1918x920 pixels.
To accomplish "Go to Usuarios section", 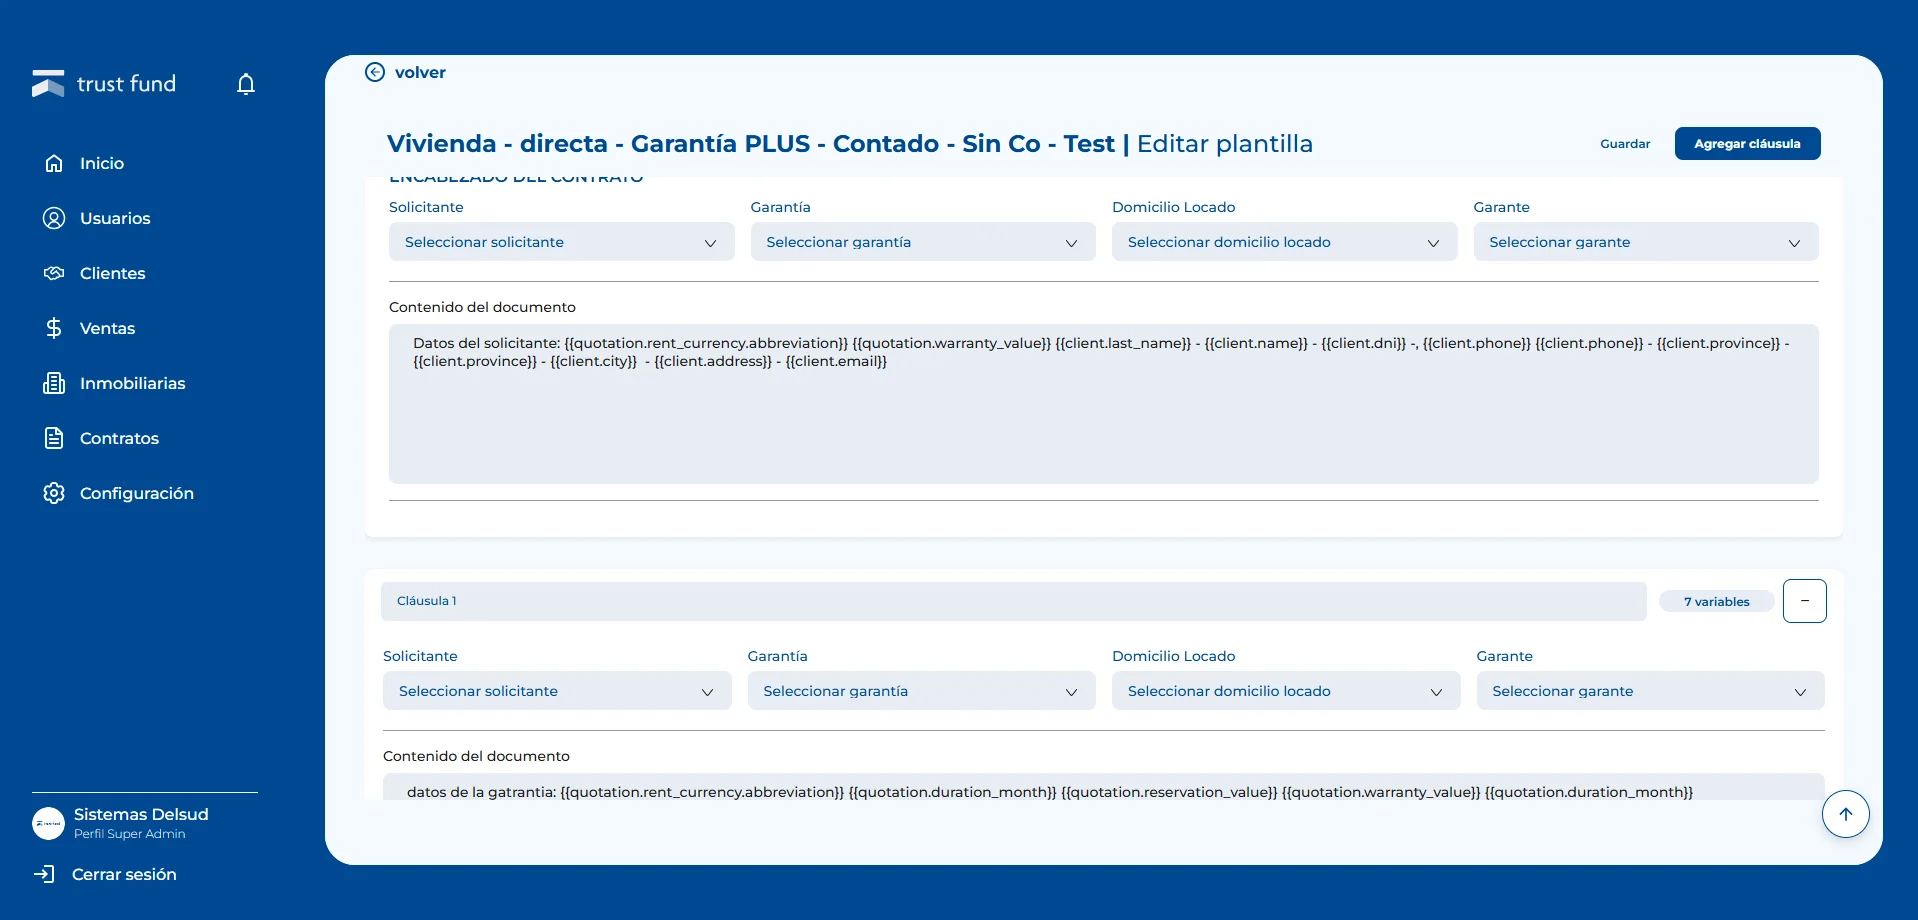I will [x=115, y=218].
